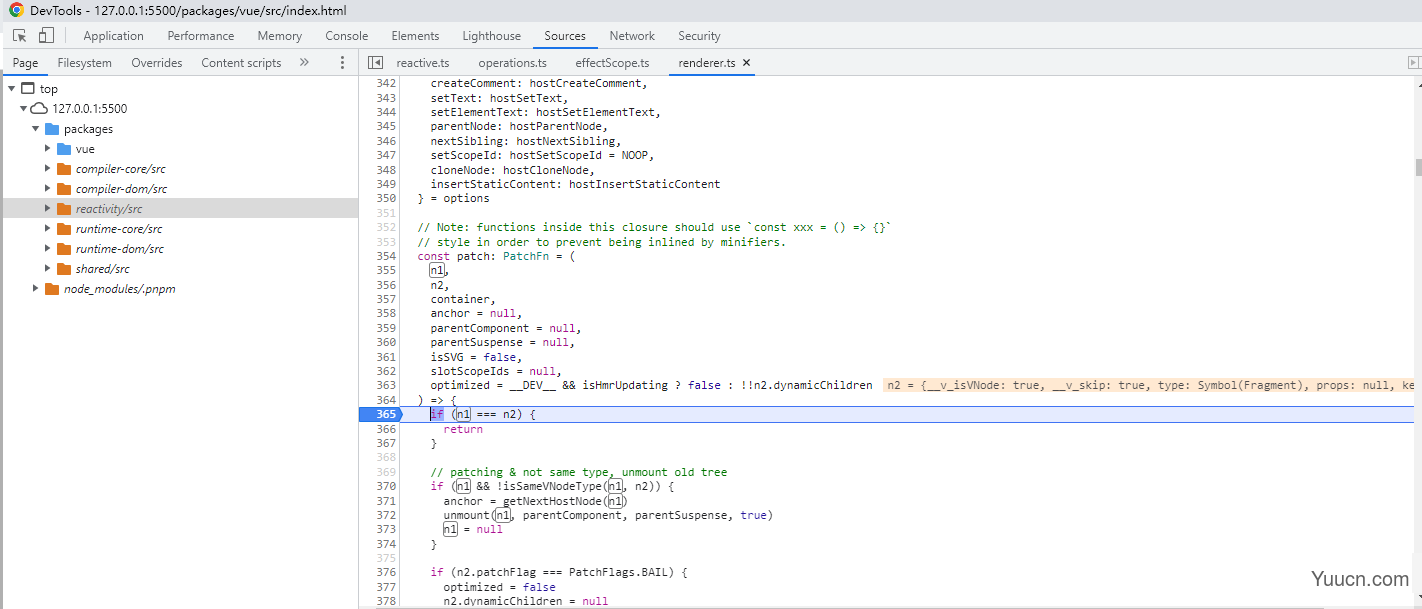This screenshot has width=1422, height=609.
Task: Select the Sources tab
Action: 565,35
